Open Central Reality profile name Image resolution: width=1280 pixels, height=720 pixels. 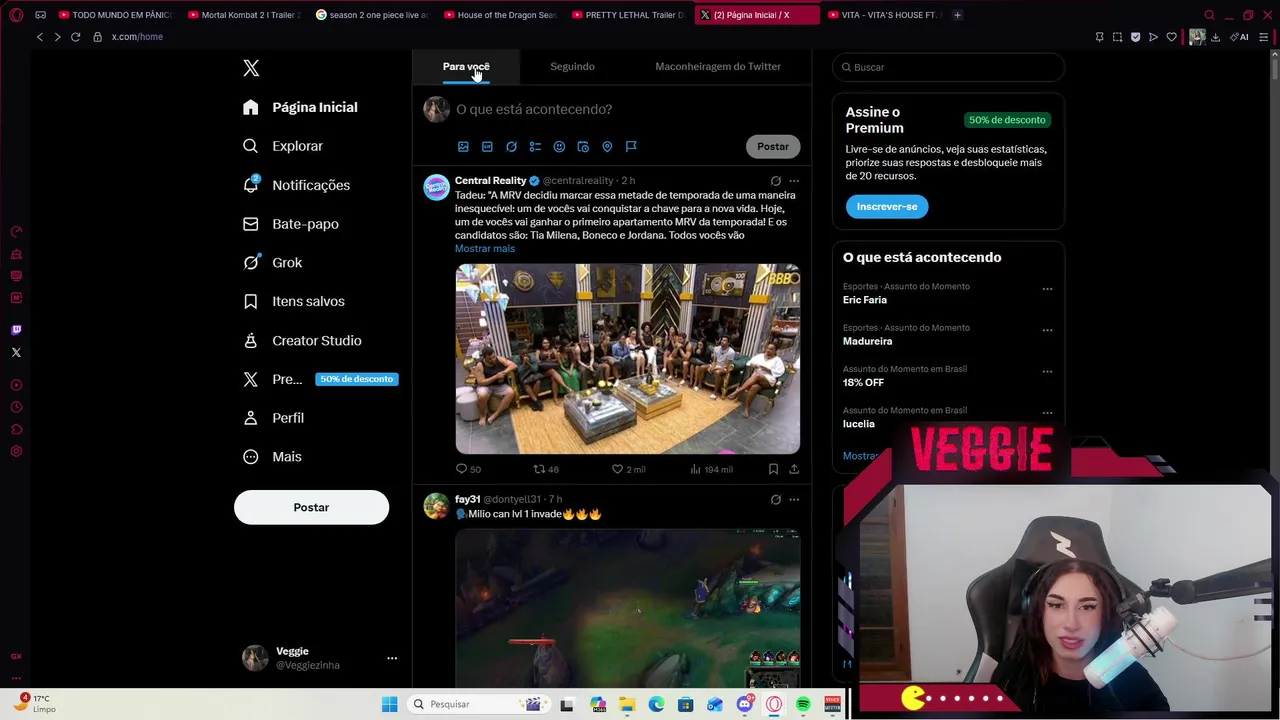490,181
